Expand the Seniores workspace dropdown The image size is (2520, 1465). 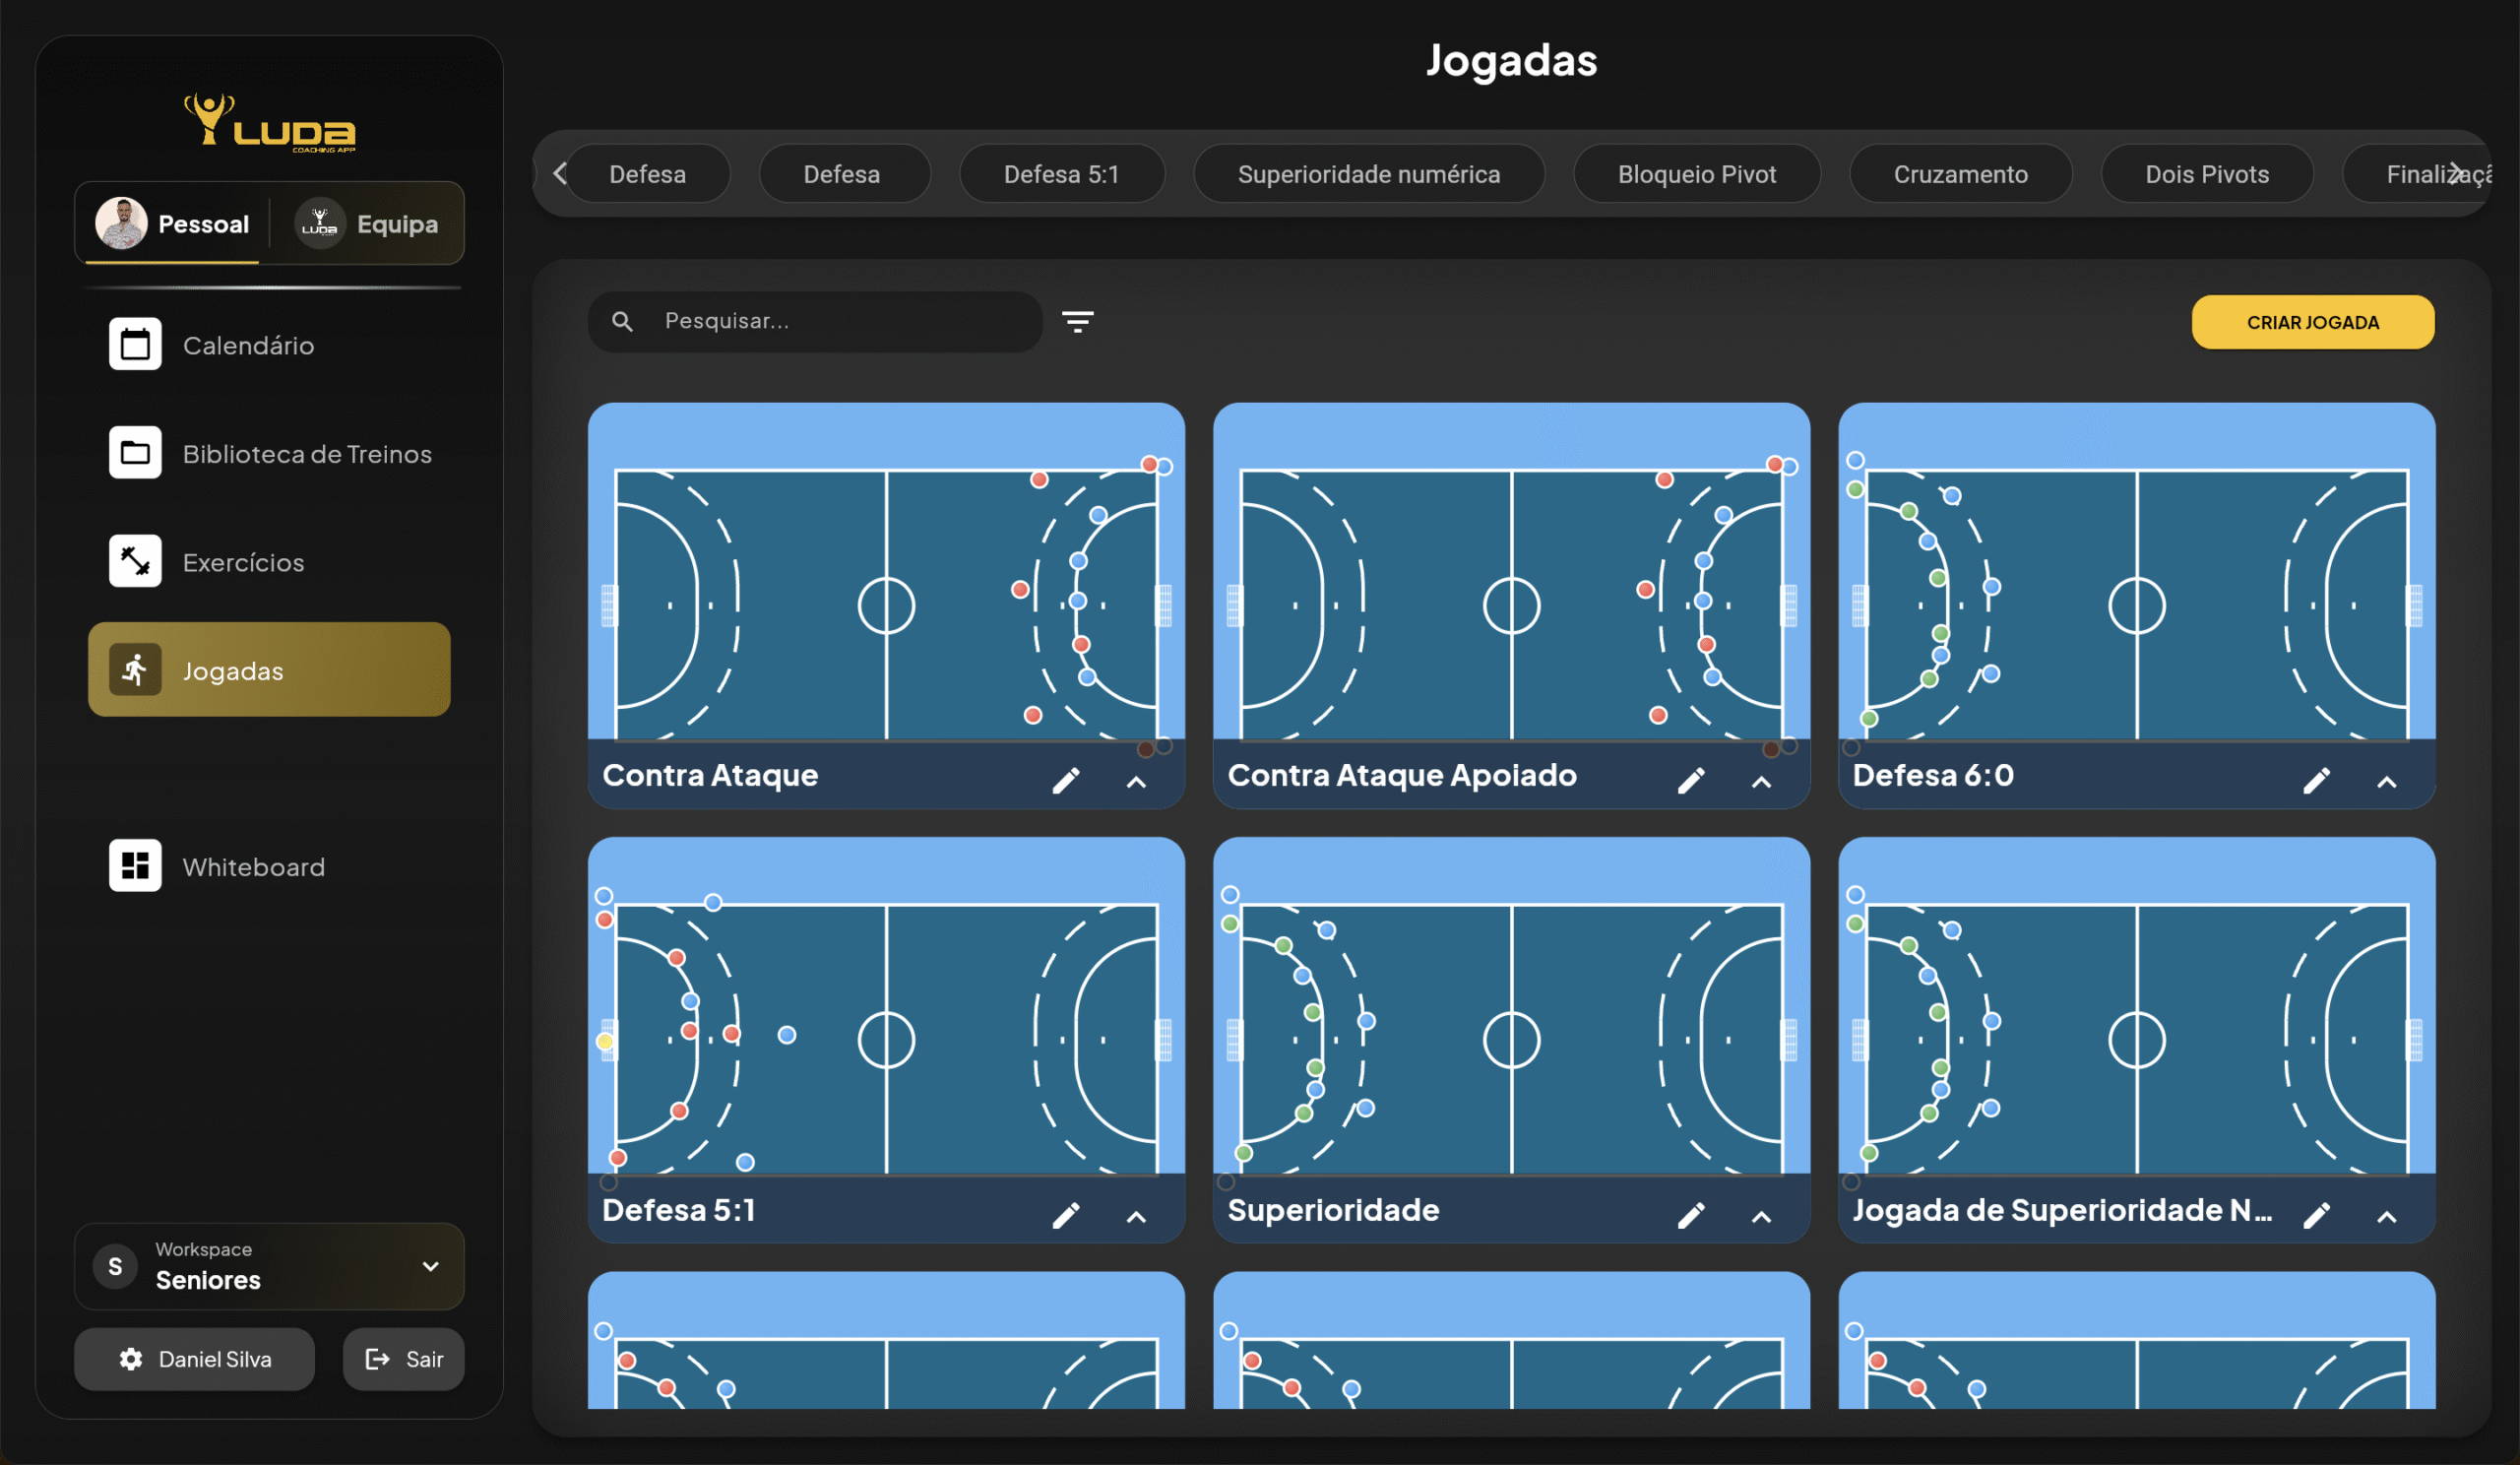pyautogui.click(x=430, y=1266)
